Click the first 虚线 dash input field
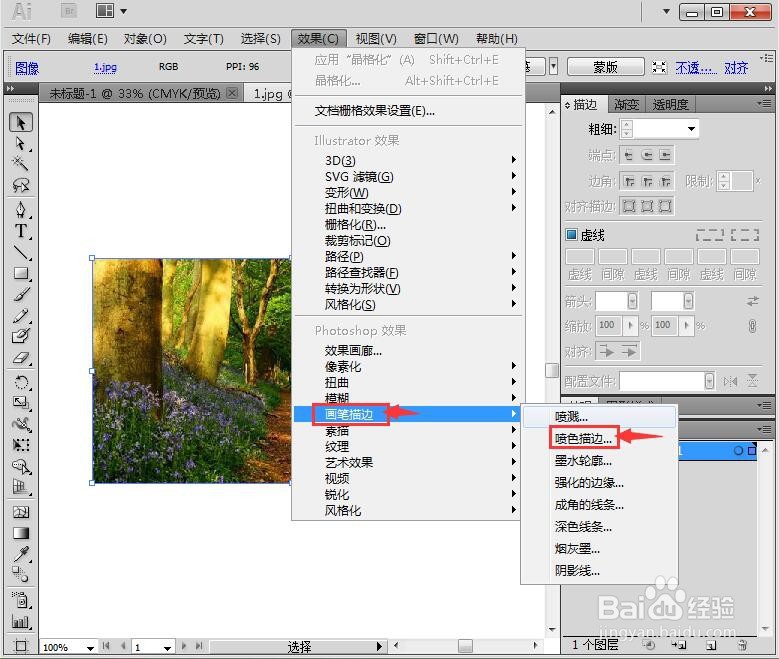The image size is (779, 659). [580, 256]
